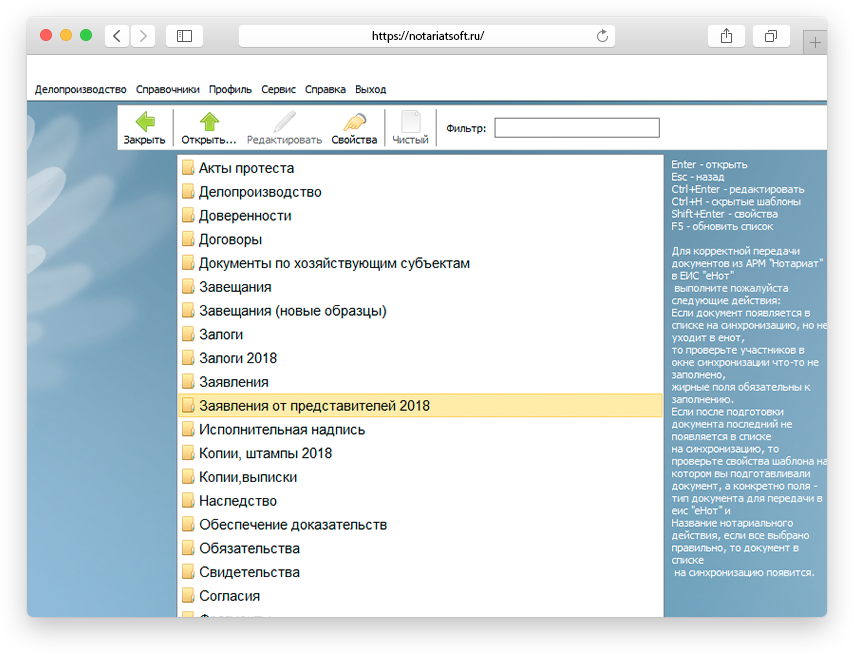Click the Открыть green up-arrow icon
The image size is (854, 654).
[209, 121]
